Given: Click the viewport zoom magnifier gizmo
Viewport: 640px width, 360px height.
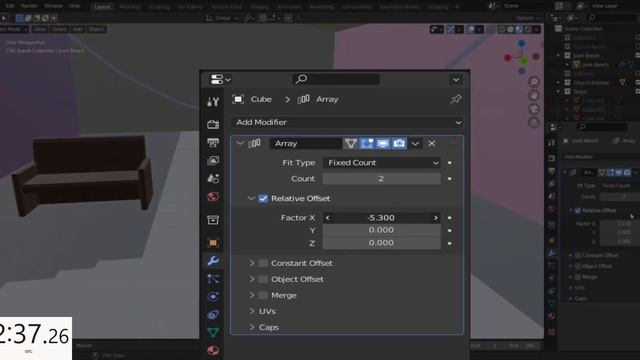Looking at the screenshot, I should coord(533,82).
